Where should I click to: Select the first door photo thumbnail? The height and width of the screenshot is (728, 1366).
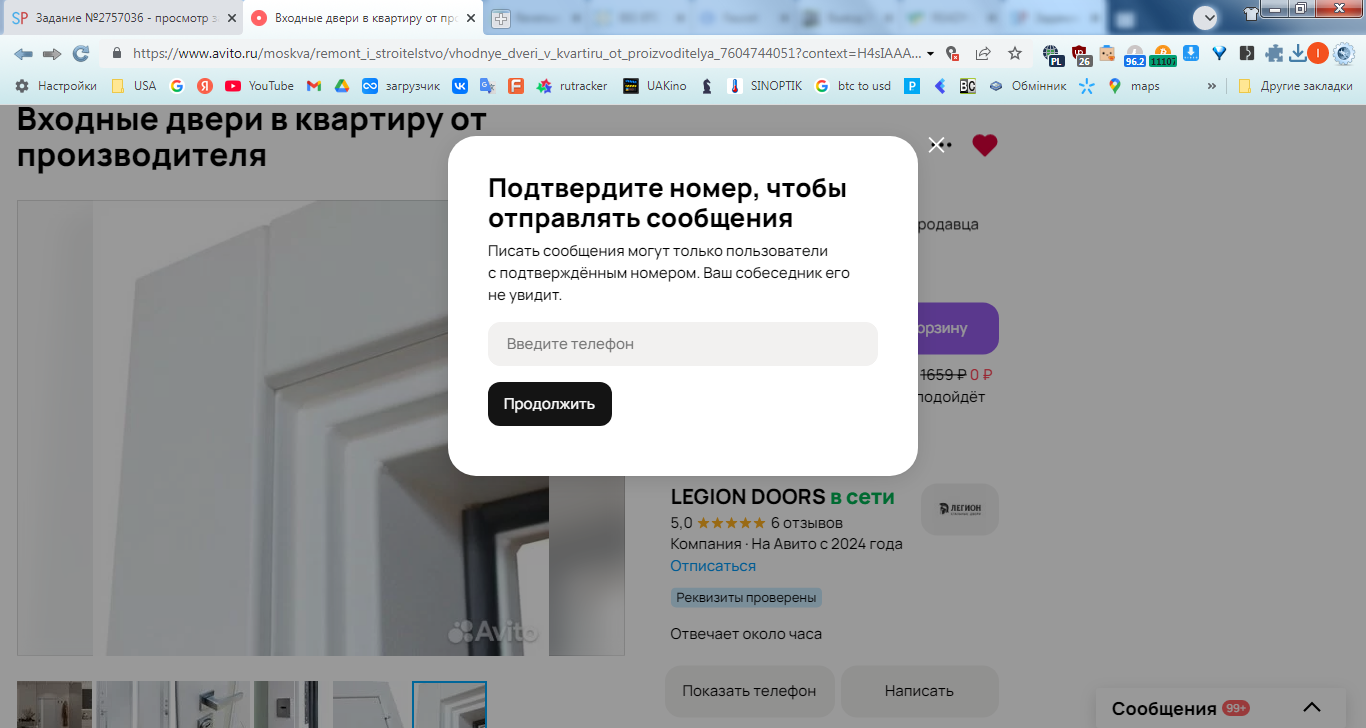(x=54, y=705)
